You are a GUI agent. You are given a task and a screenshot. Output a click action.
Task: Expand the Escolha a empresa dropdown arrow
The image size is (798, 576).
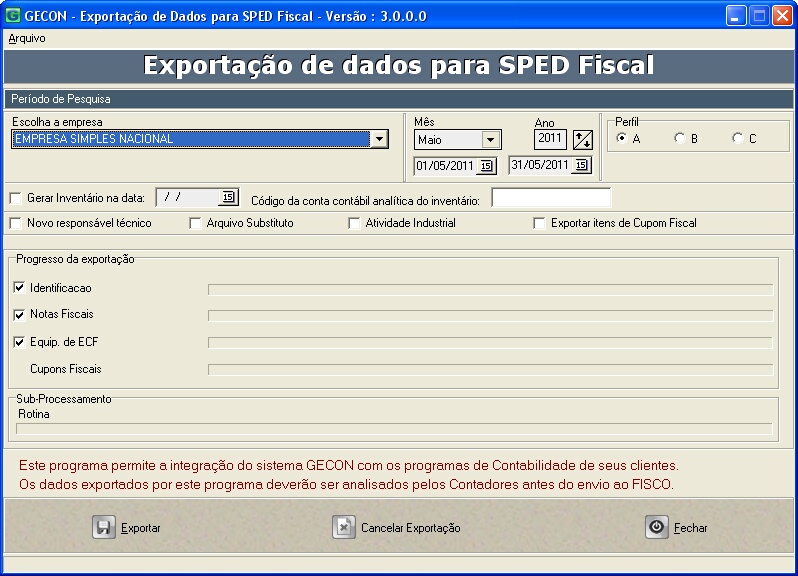pyautogui.click(x=379, y=139)
